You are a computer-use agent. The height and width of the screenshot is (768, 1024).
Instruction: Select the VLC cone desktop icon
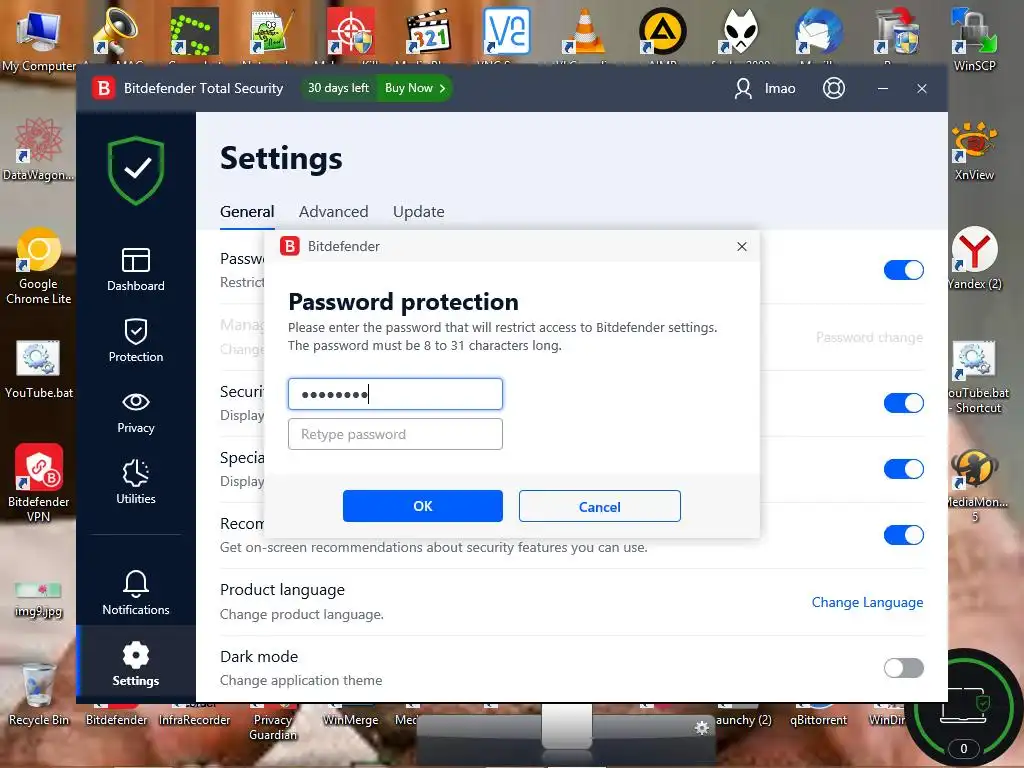(584, 31)
